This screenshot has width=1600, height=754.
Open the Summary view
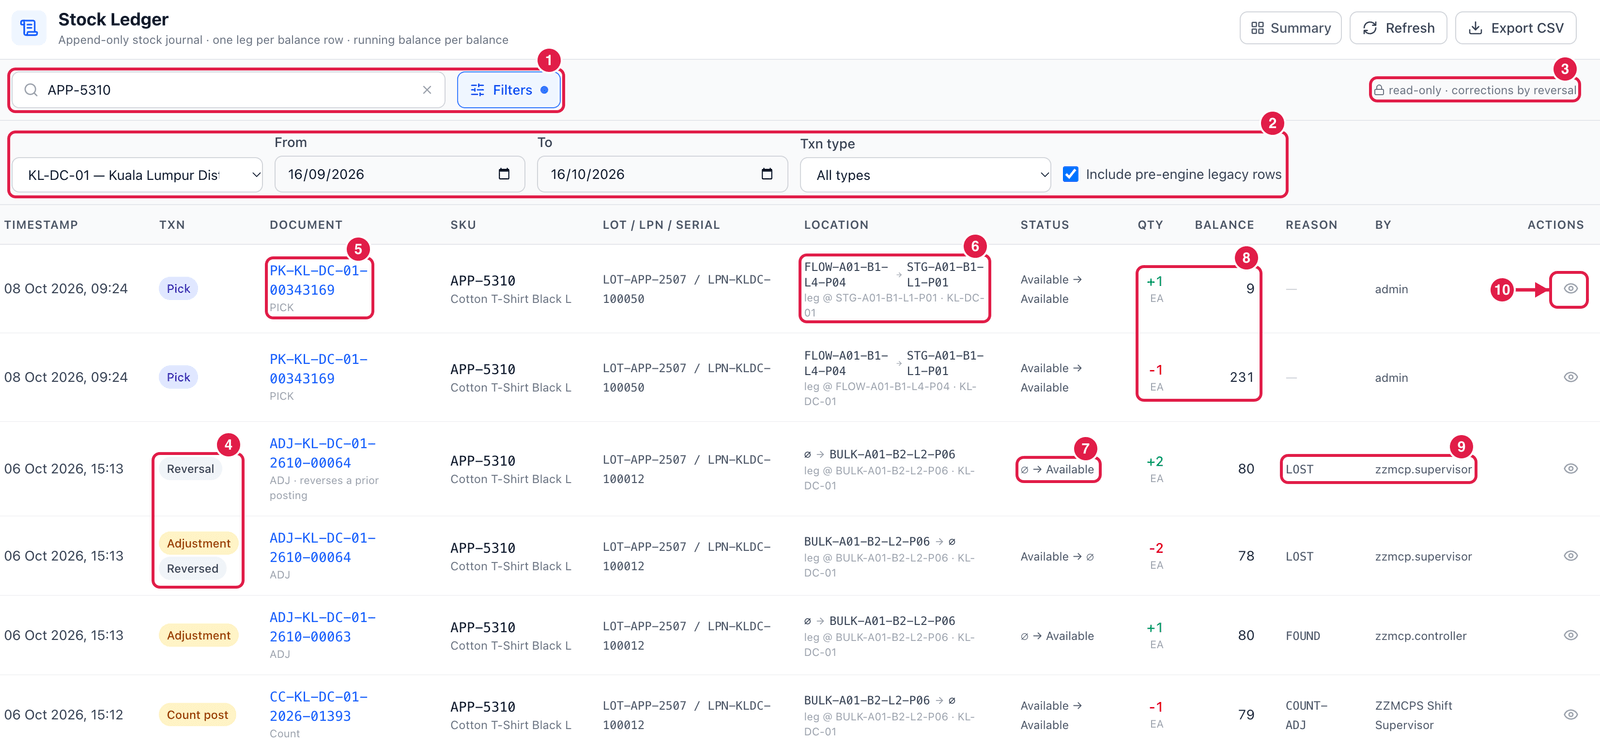1291,28
